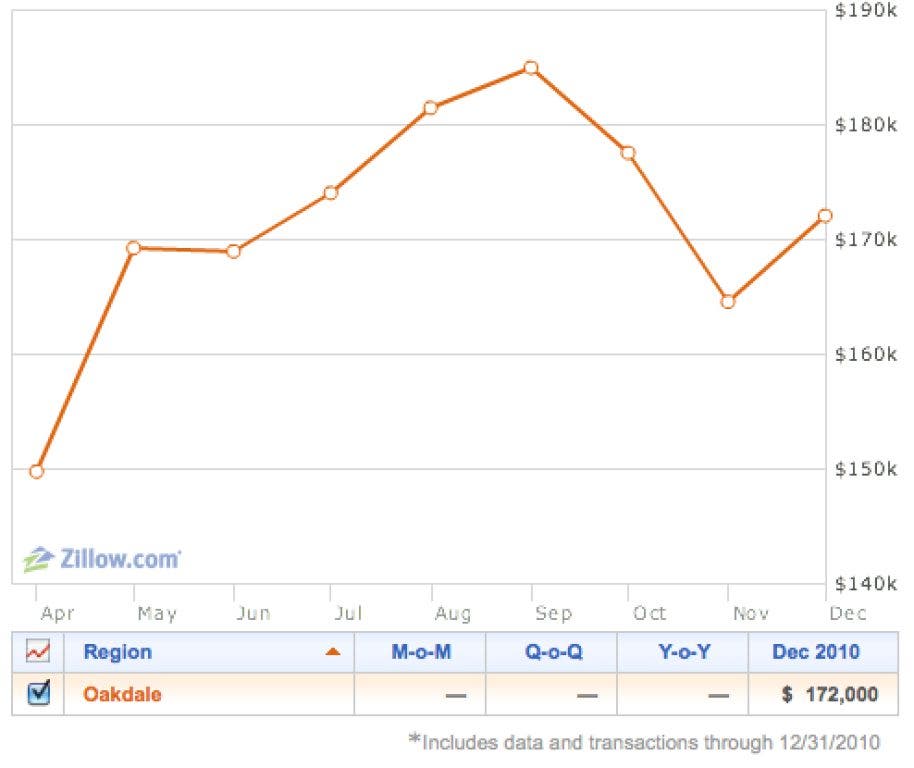Select the Y-o-Y column header
The image size is (914, 768).
(683, 652)
